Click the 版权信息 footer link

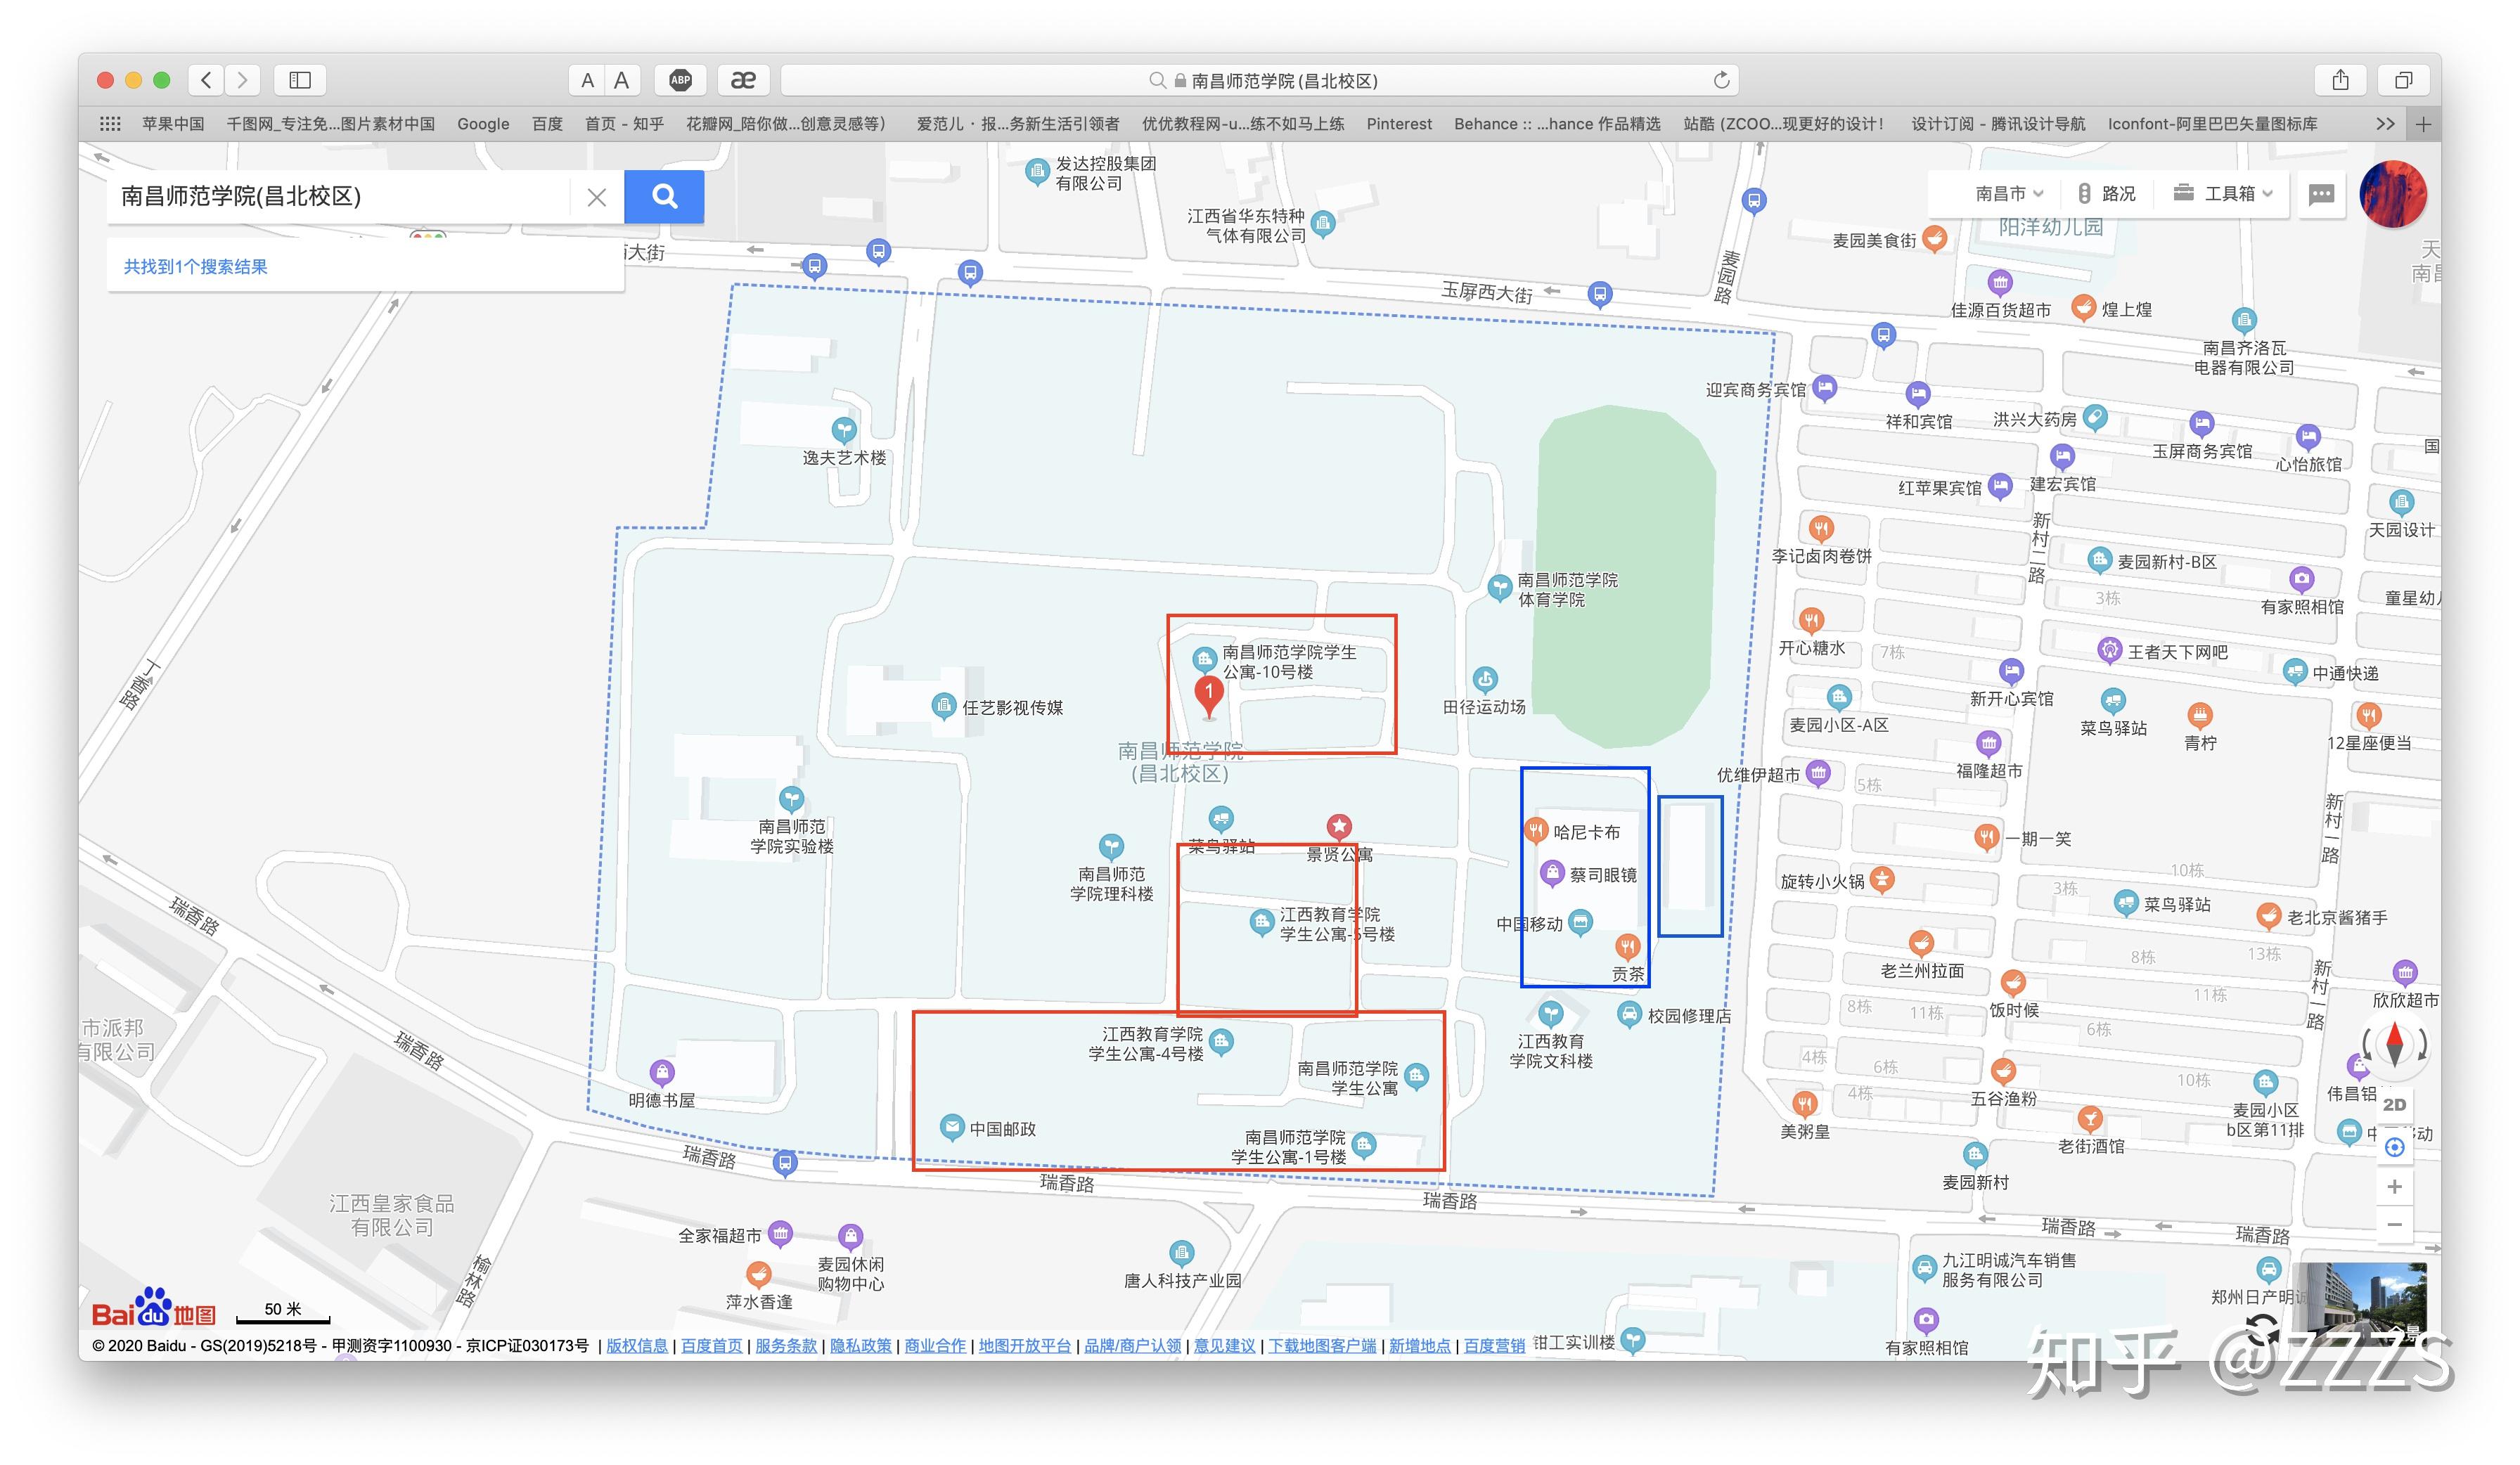point(637,1345)
